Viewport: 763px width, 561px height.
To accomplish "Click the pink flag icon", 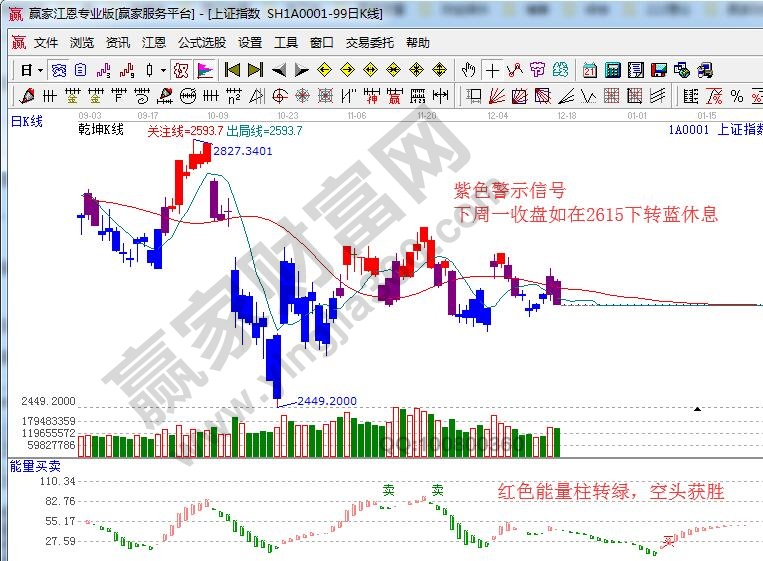I will 204,70.
